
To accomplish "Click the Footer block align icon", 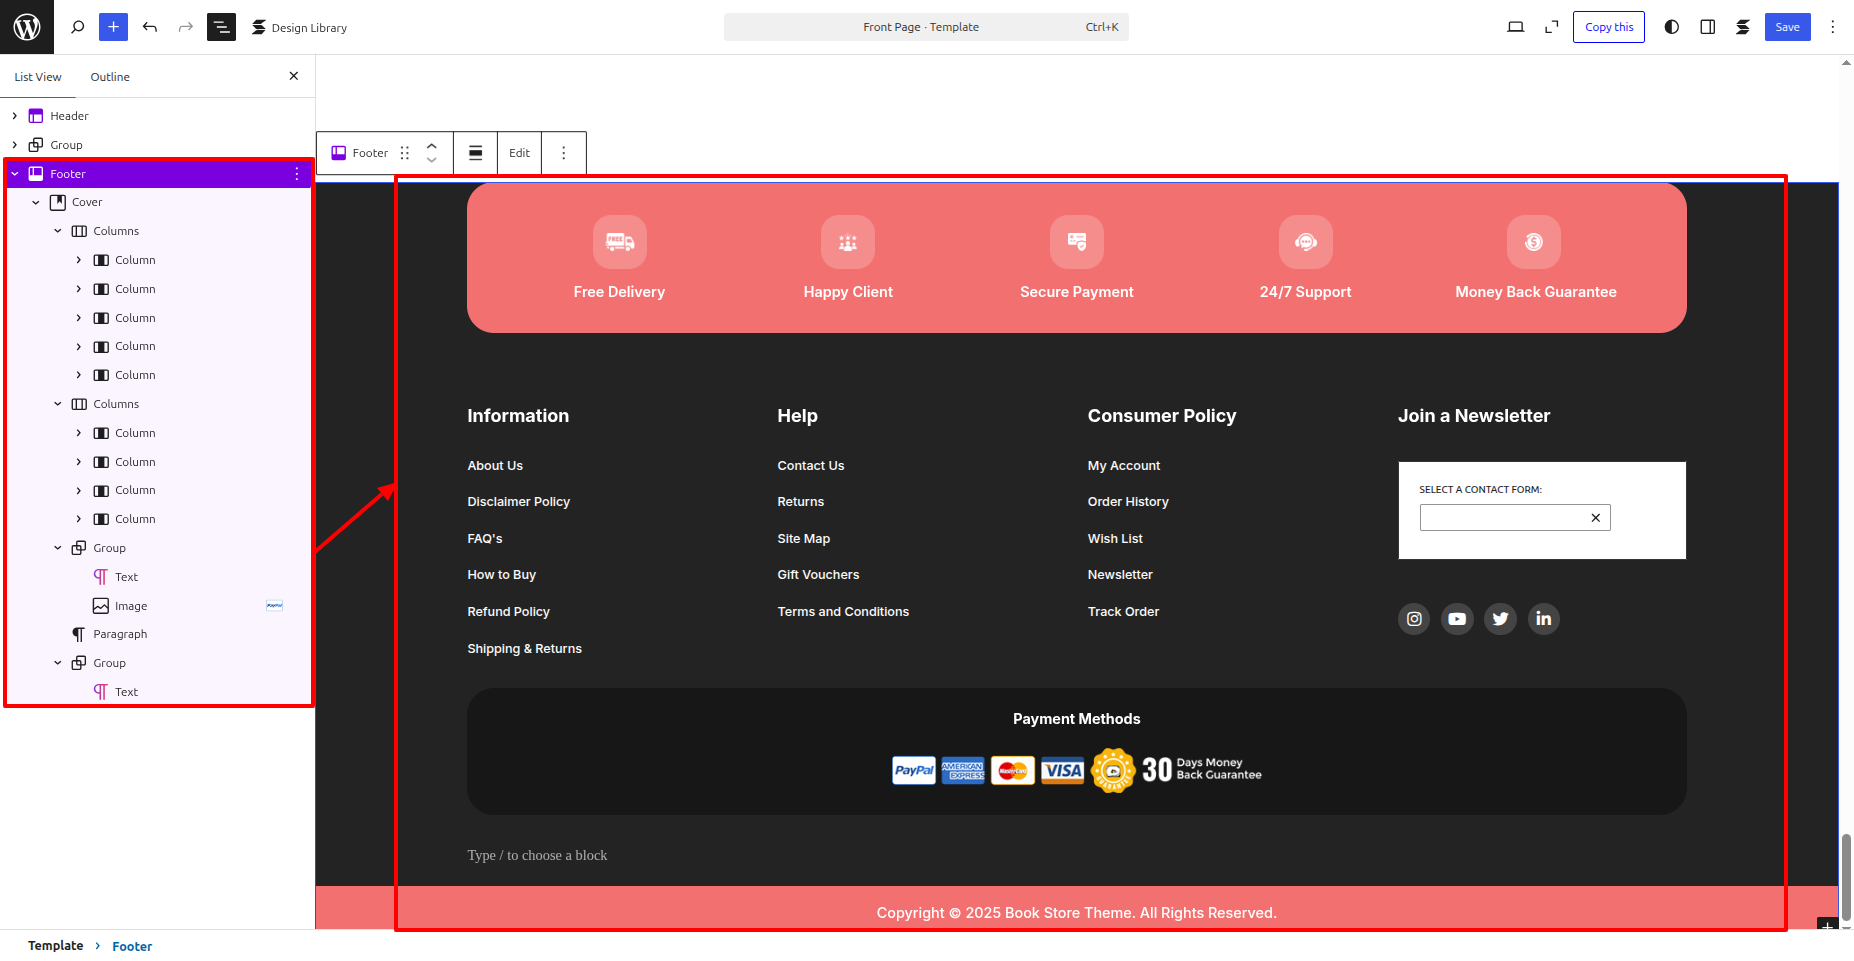I will pos(476,153).
